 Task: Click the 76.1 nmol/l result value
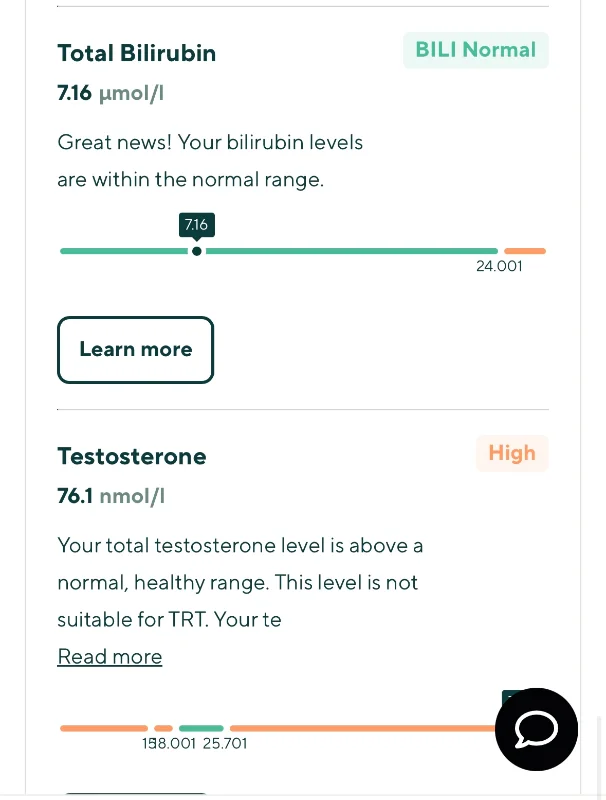point(111,496)
